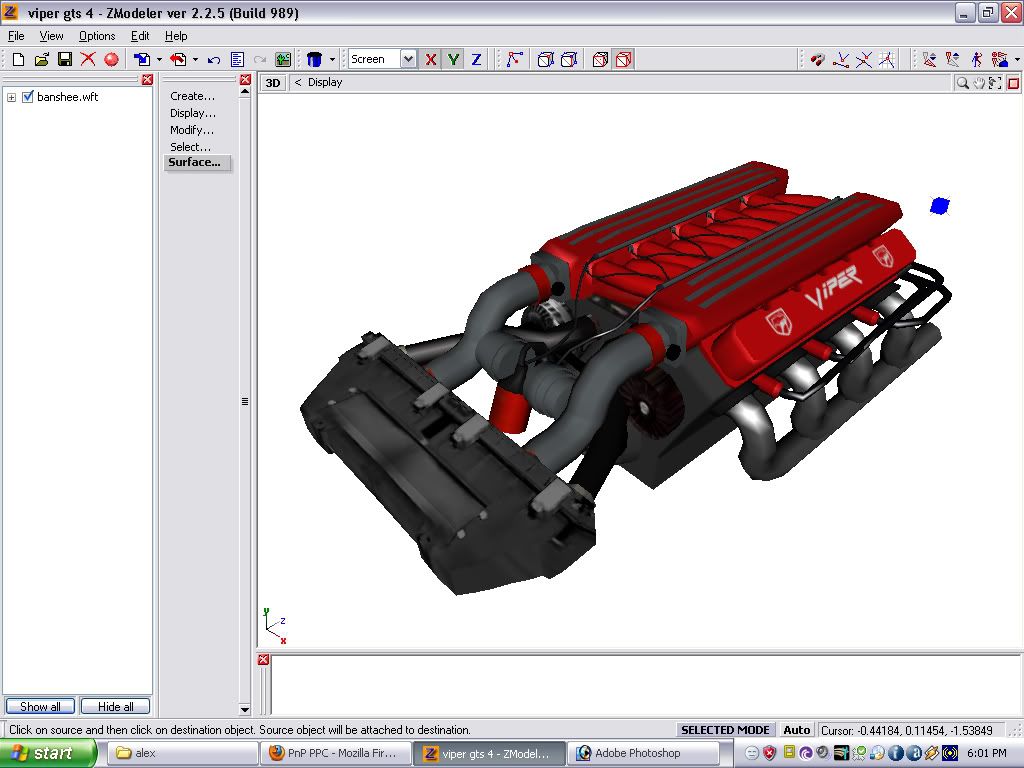
Task: Uncheck the banshee.wft visibility checkbox
Action: point(28,97)
